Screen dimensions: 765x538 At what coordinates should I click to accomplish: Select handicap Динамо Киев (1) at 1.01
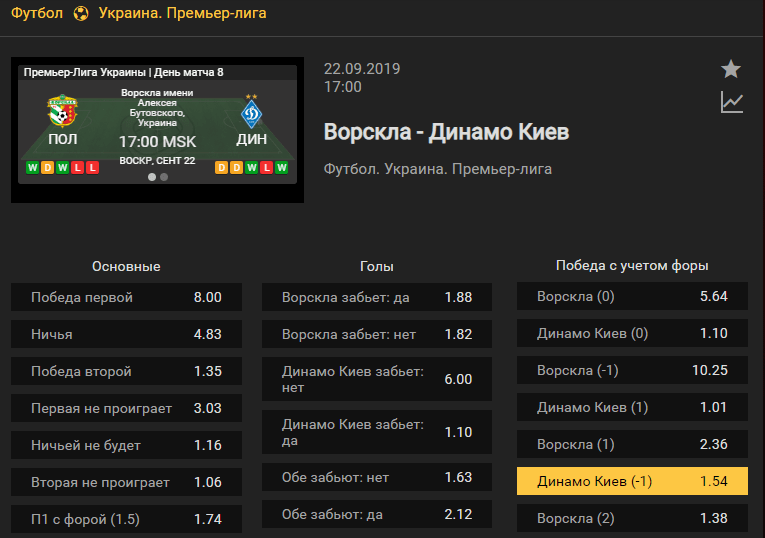(632, 407)
